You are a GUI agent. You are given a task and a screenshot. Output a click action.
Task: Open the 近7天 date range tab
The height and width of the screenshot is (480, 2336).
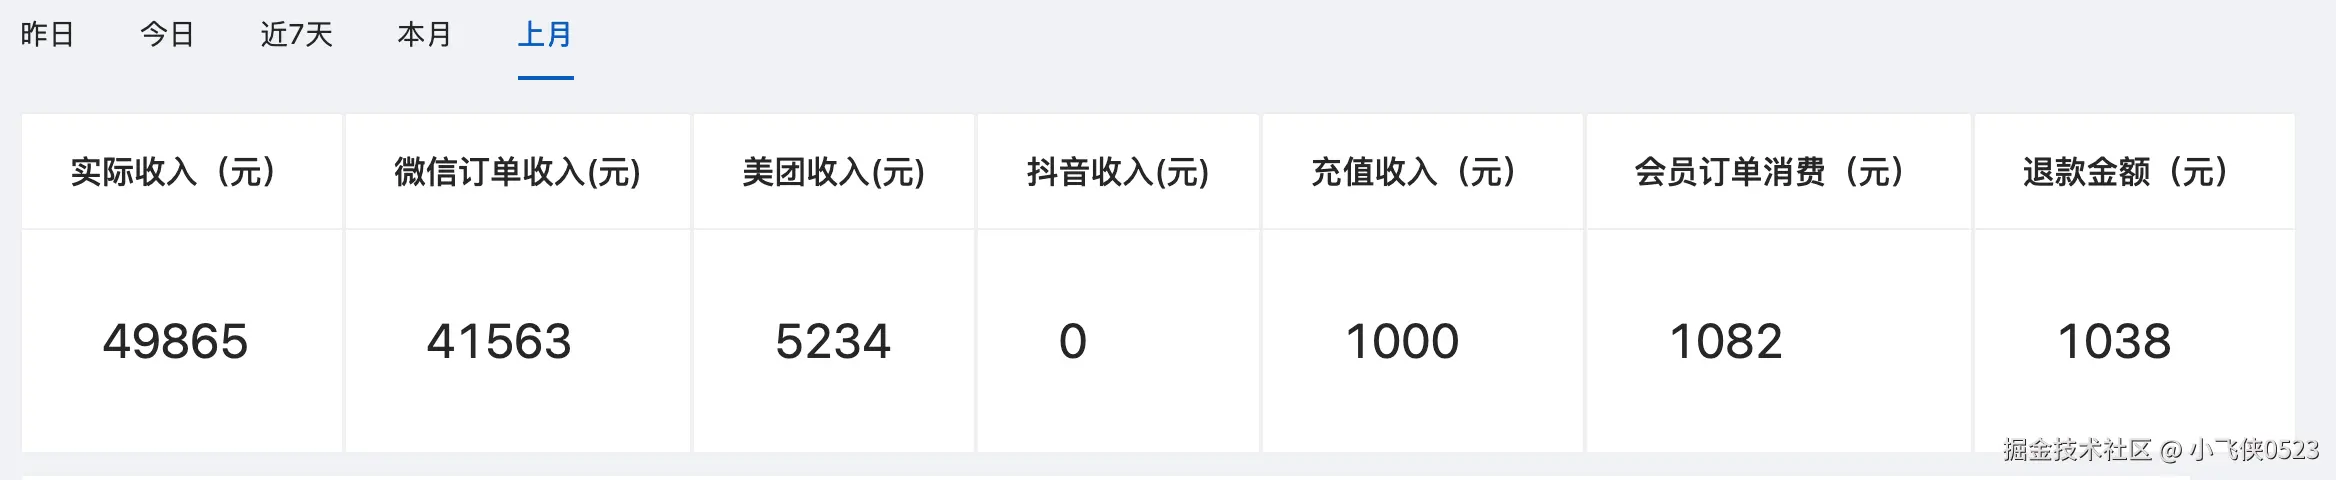pos(296,35)
